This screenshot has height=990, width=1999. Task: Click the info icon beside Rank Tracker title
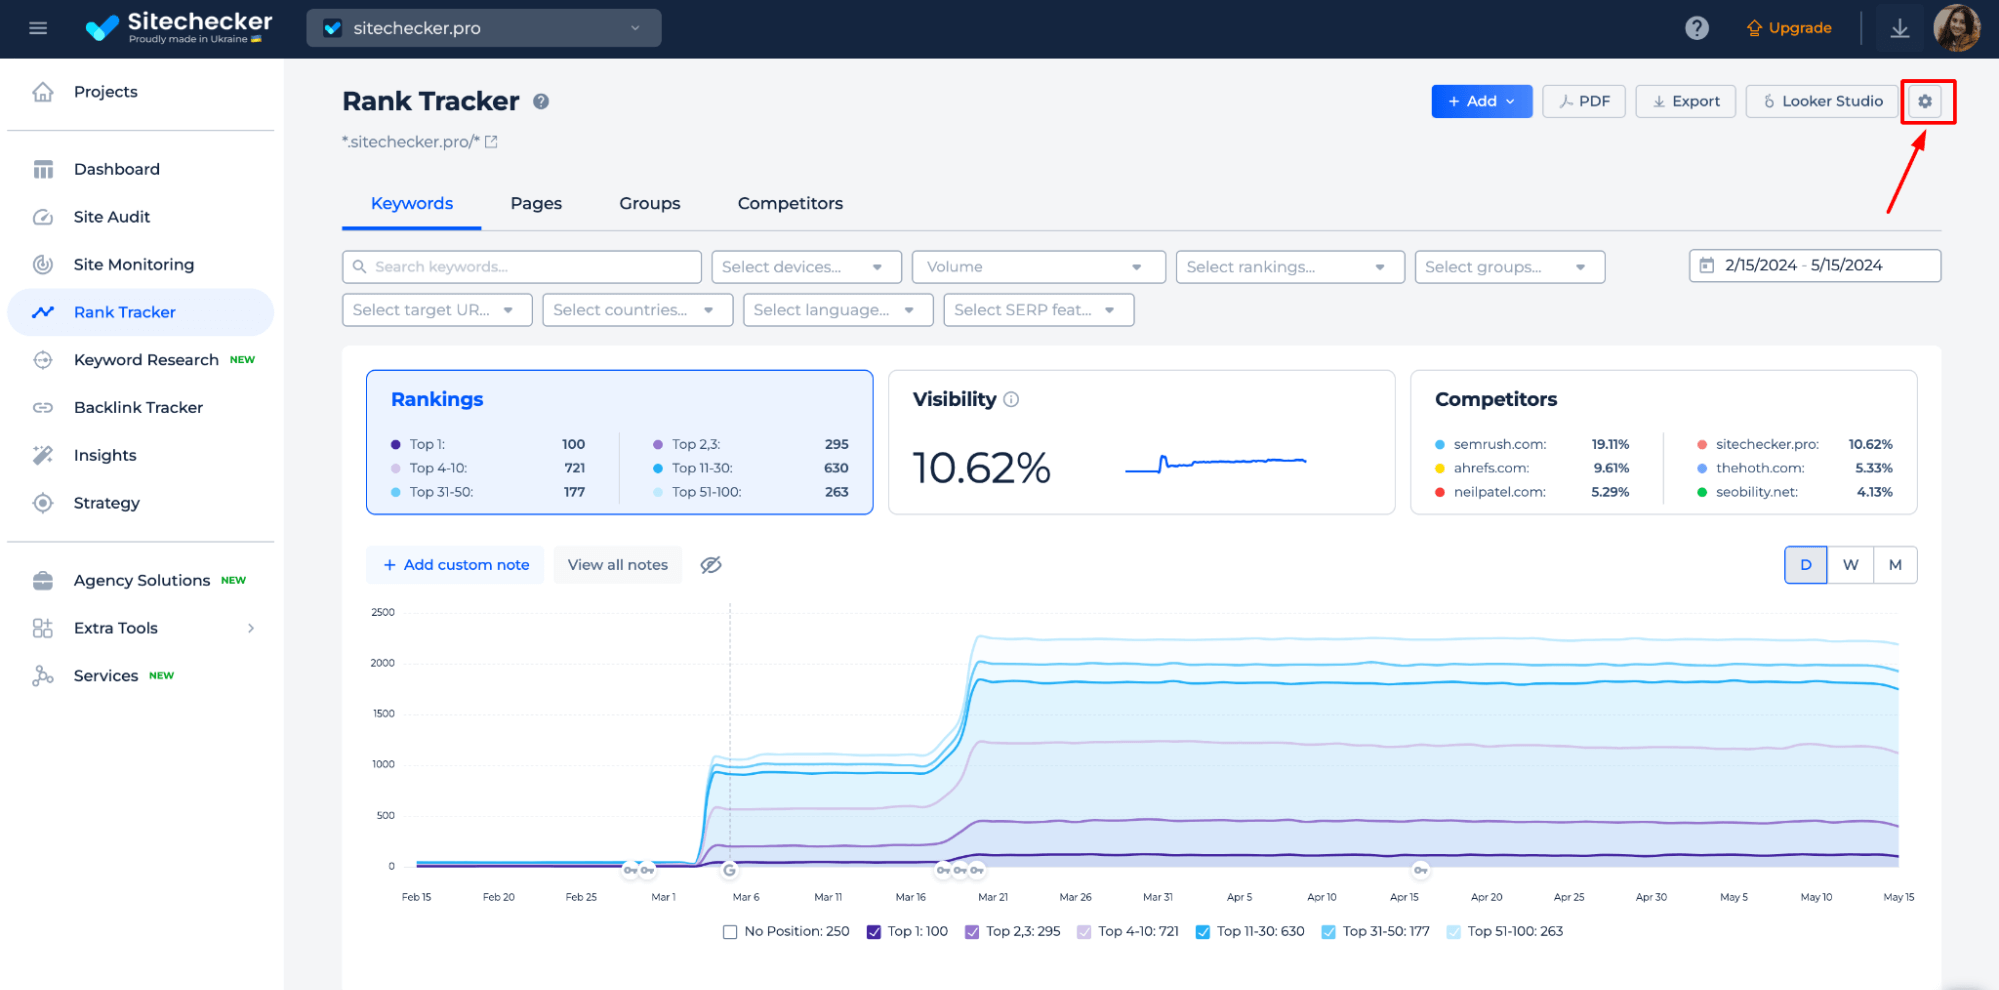[541, 101]
